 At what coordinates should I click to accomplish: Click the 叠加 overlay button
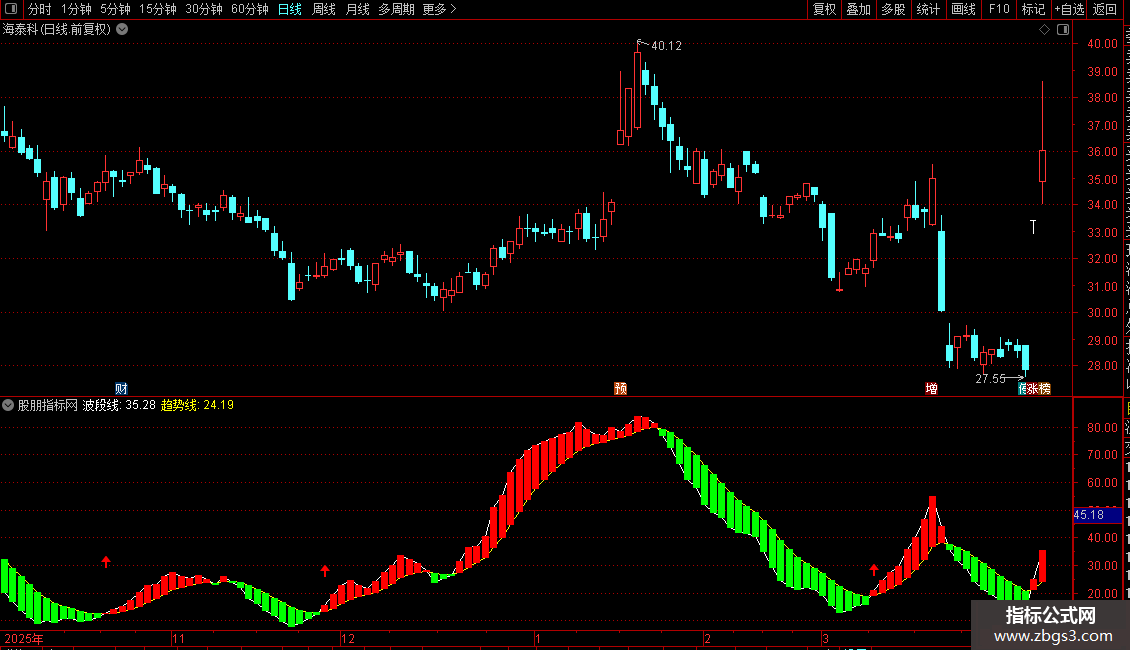[858, 9]
